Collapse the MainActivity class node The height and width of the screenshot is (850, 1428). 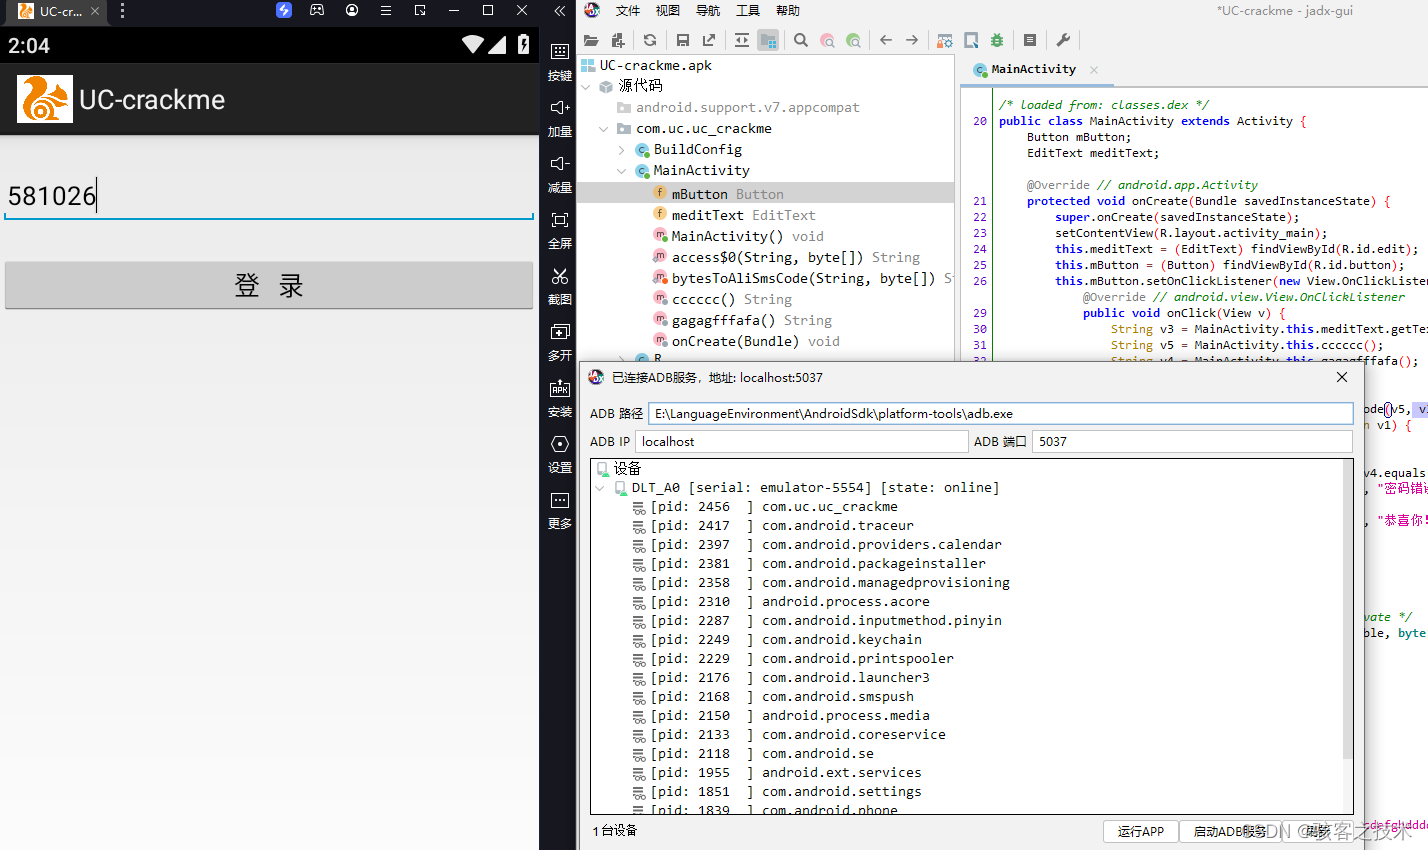[621, 171]
